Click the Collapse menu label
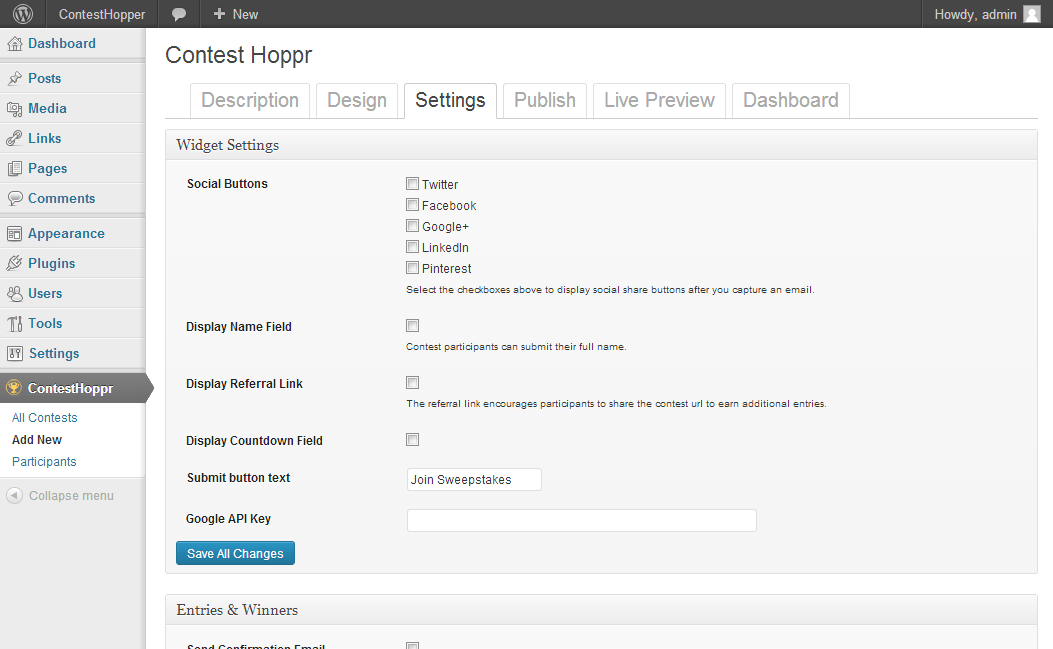Screen dimensions: 1053x649 tap(71, 496)
